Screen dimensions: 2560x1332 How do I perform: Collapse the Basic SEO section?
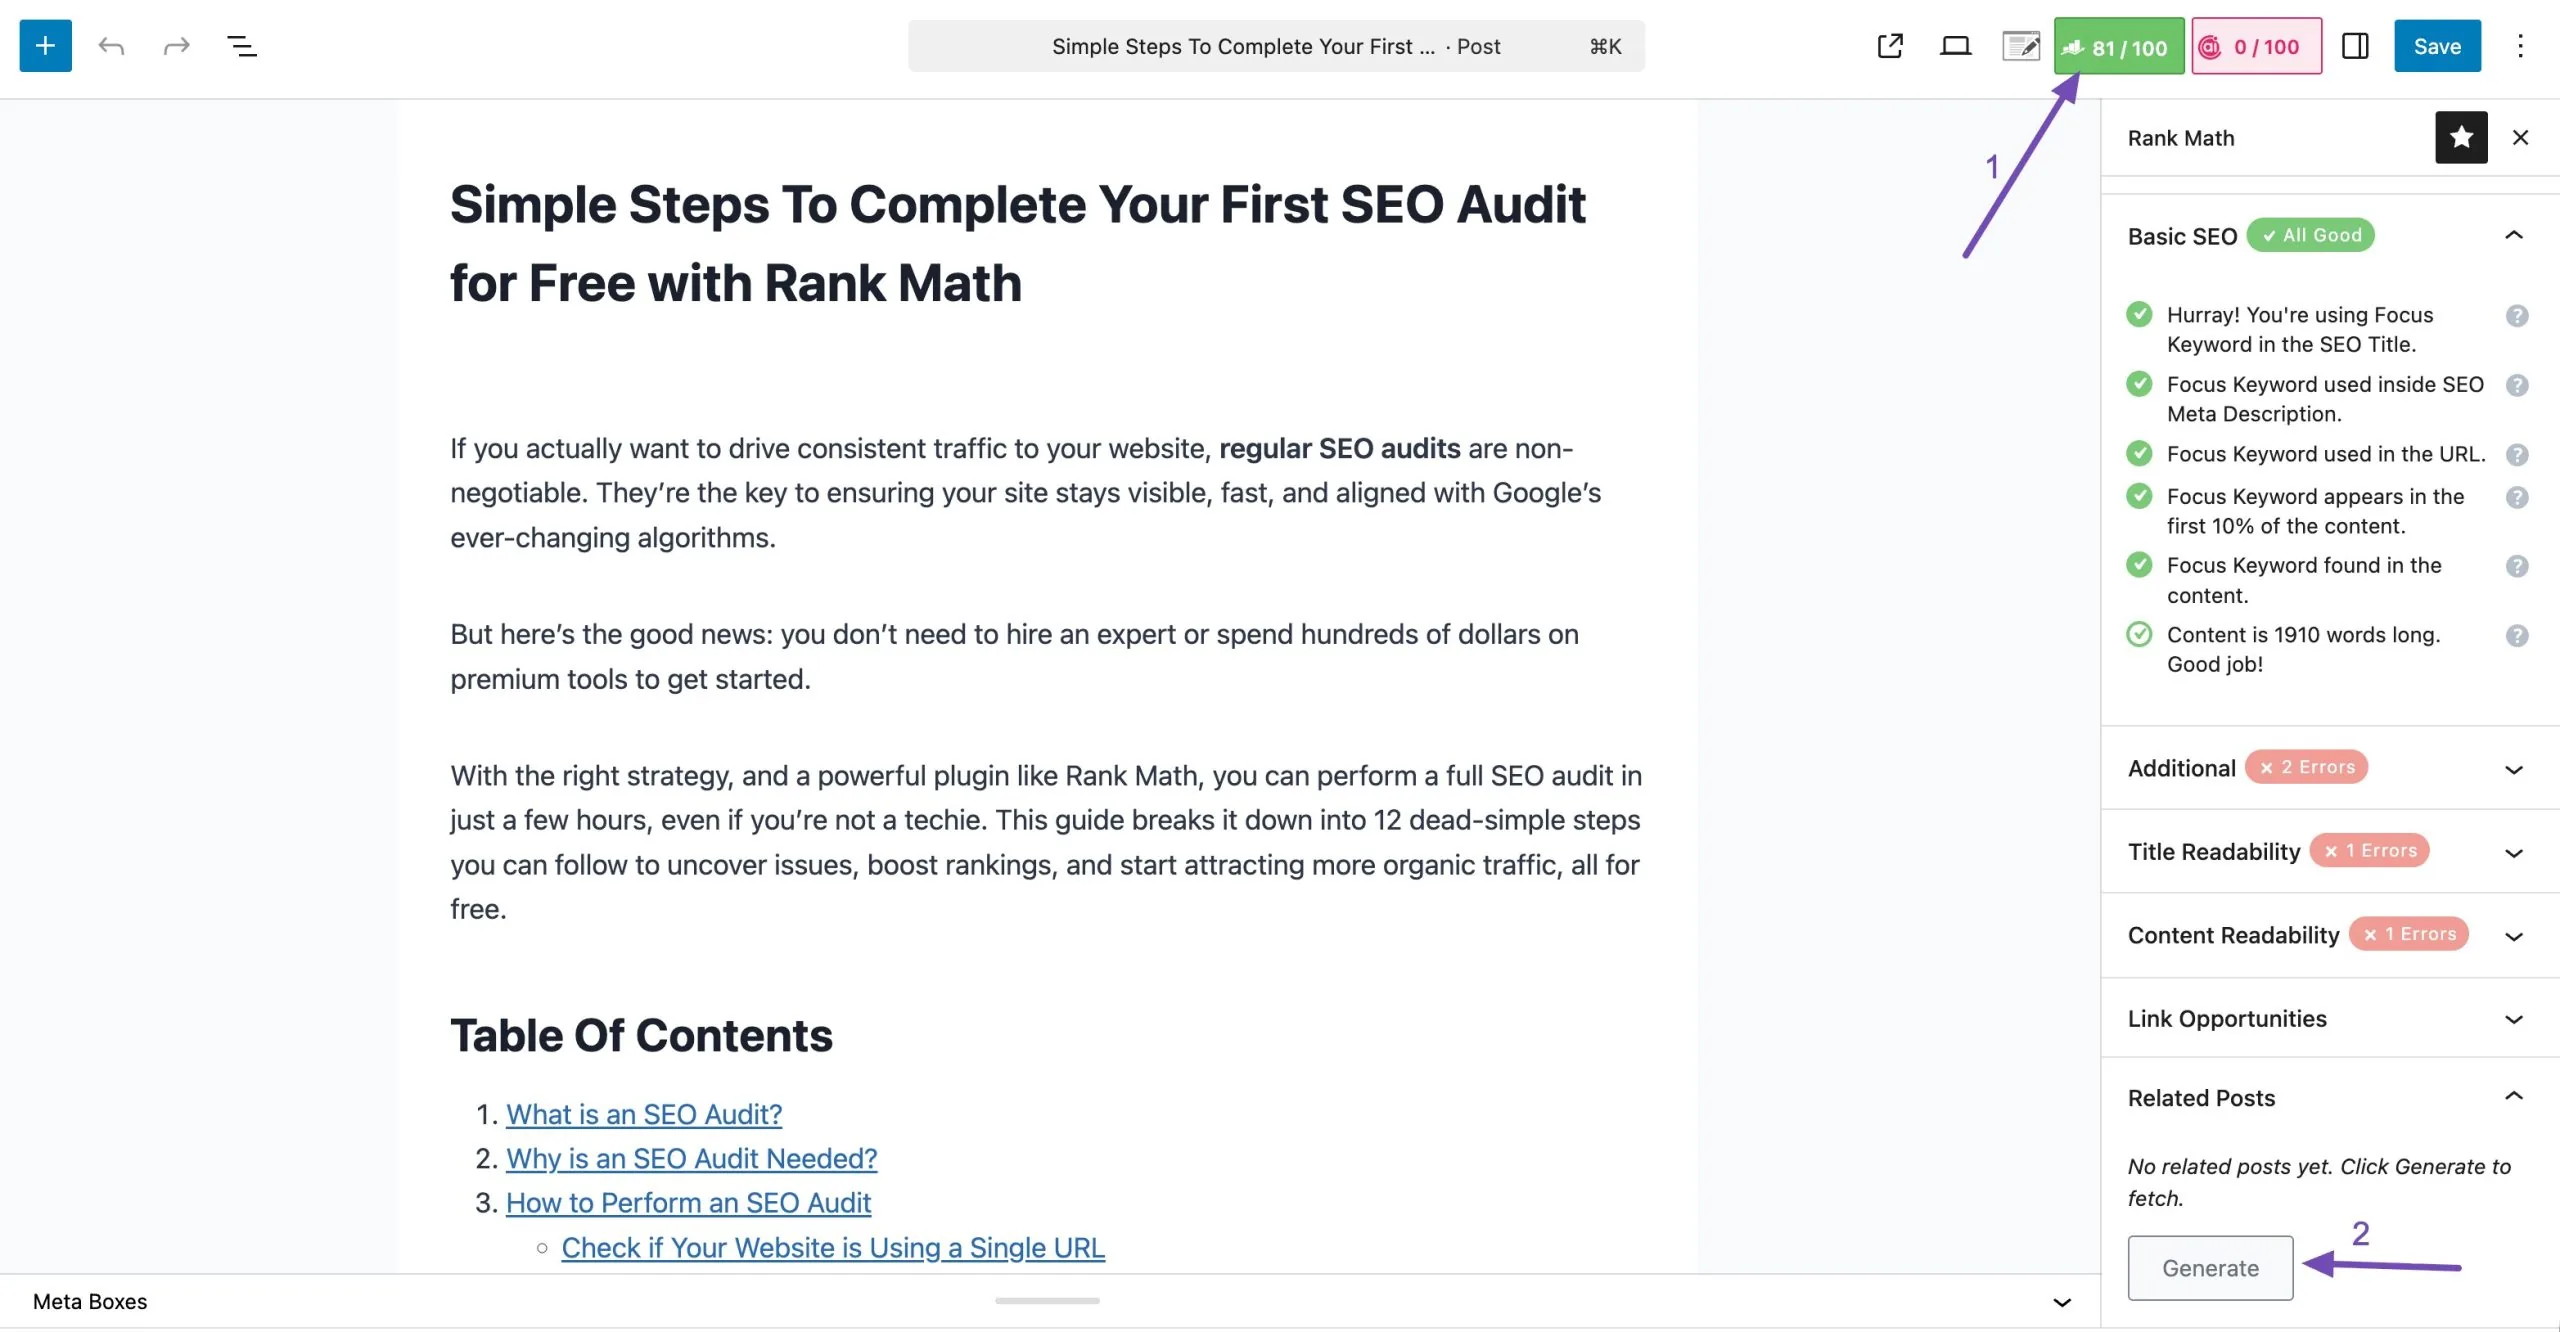click(x=2513, y=236)
